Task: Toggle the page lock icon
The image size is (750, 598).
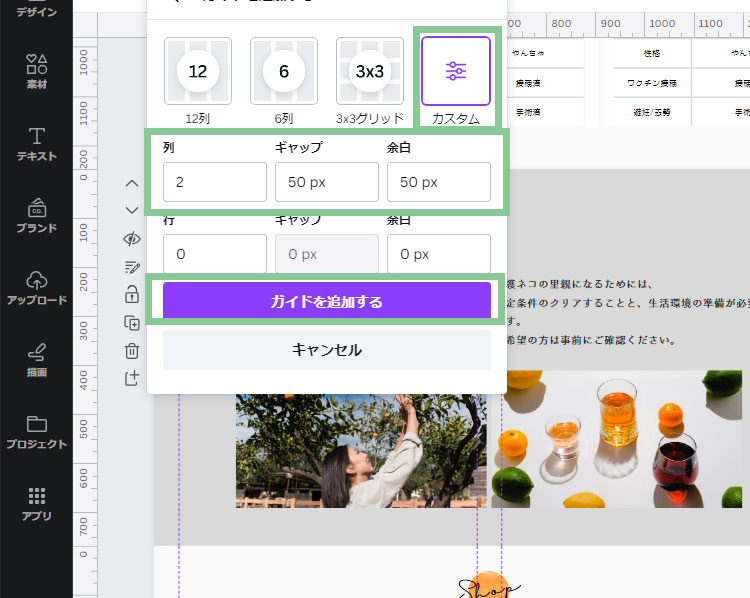Action: (132, 294)
